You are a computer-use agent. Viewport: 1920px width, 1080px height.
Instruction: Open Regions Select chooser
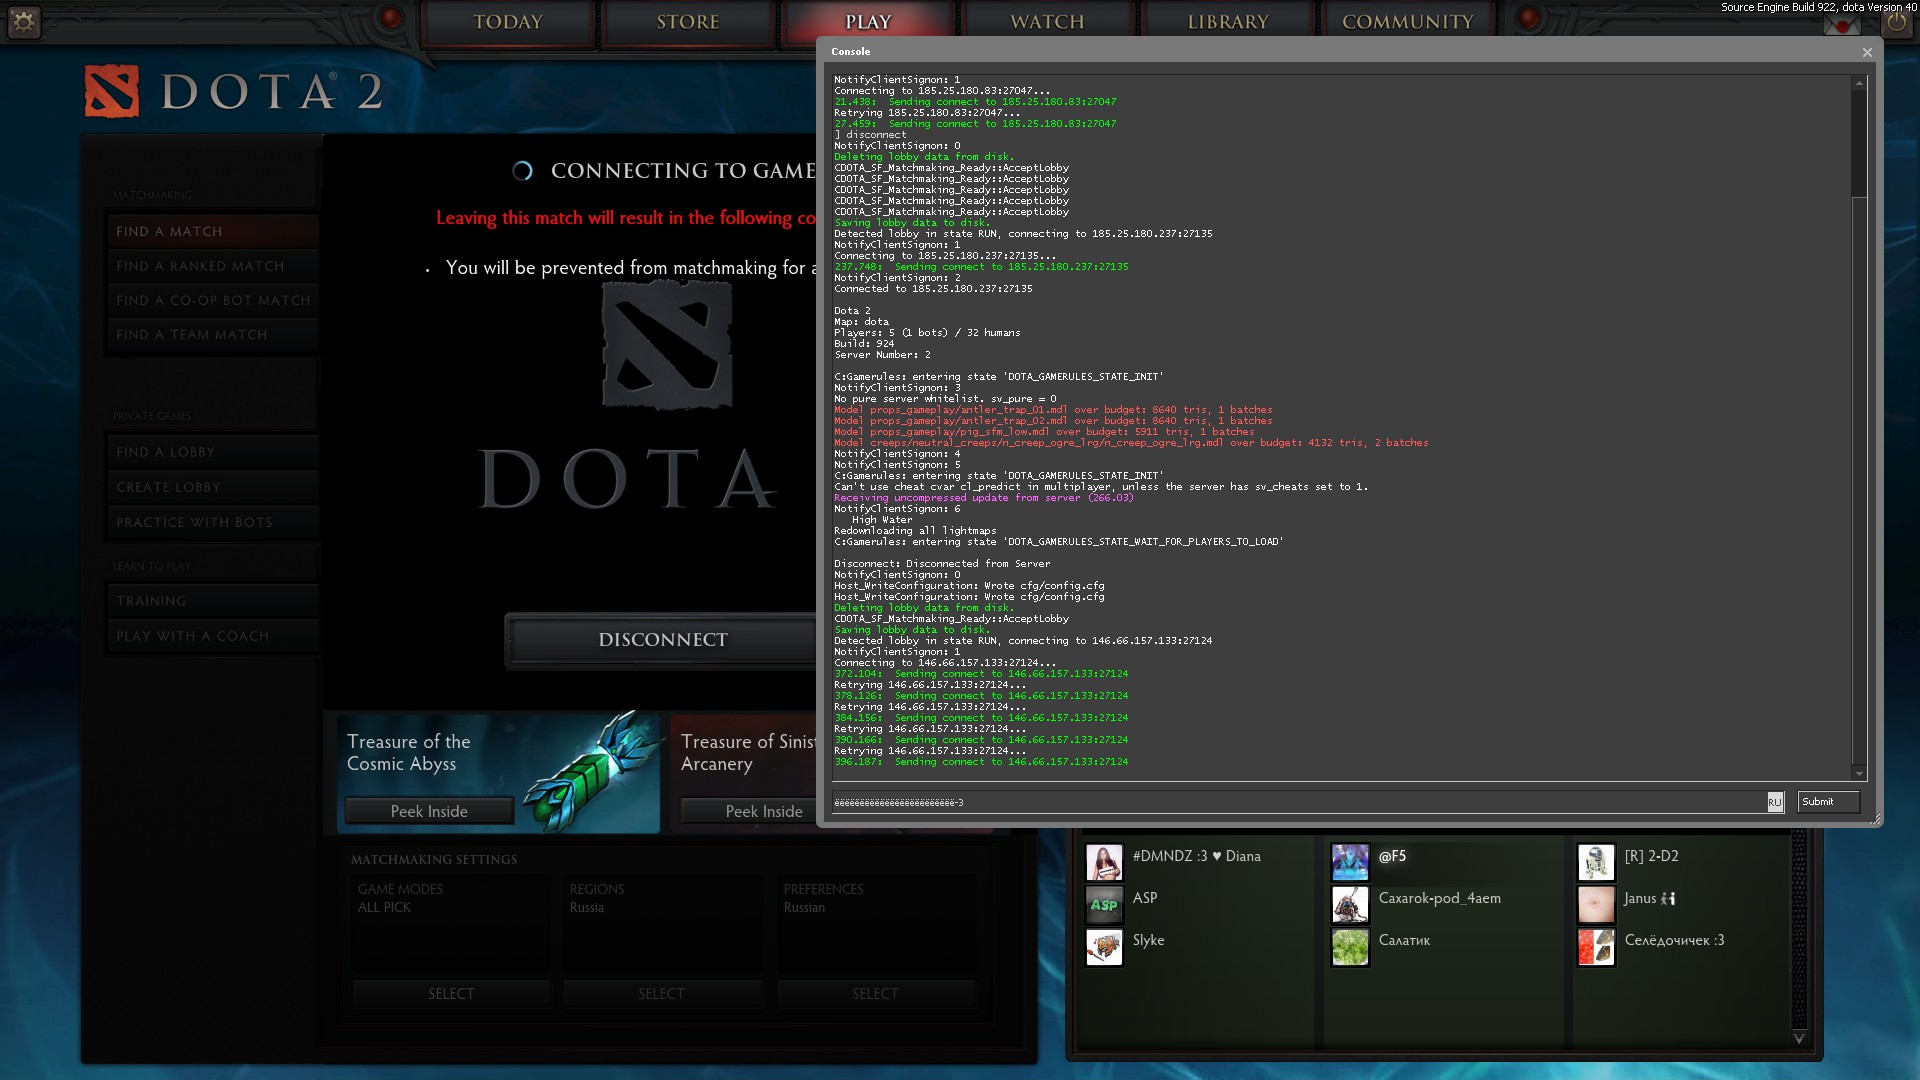[661, 993]
